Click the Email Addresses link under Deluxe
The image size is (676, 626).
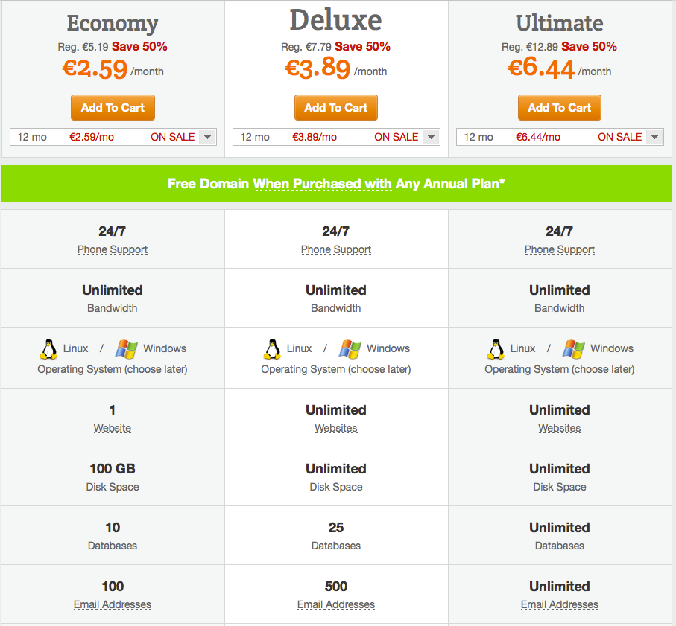[x=336, y=604]
